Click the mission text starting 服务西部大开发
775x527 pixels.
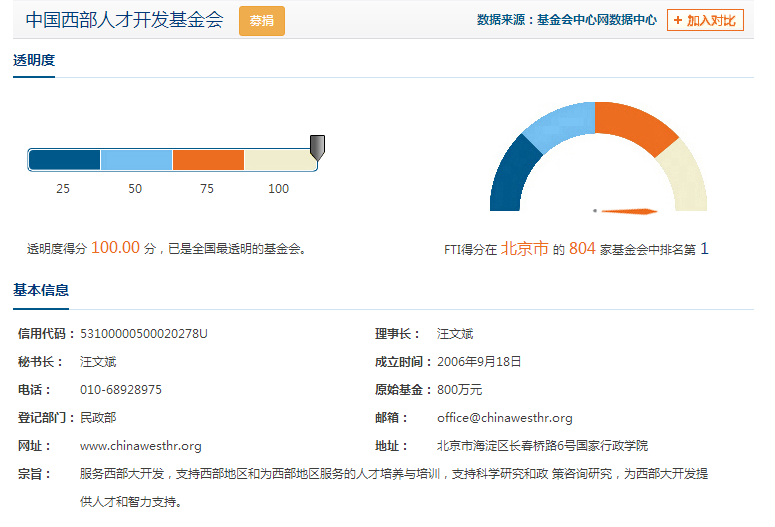(x=394, y=487)
